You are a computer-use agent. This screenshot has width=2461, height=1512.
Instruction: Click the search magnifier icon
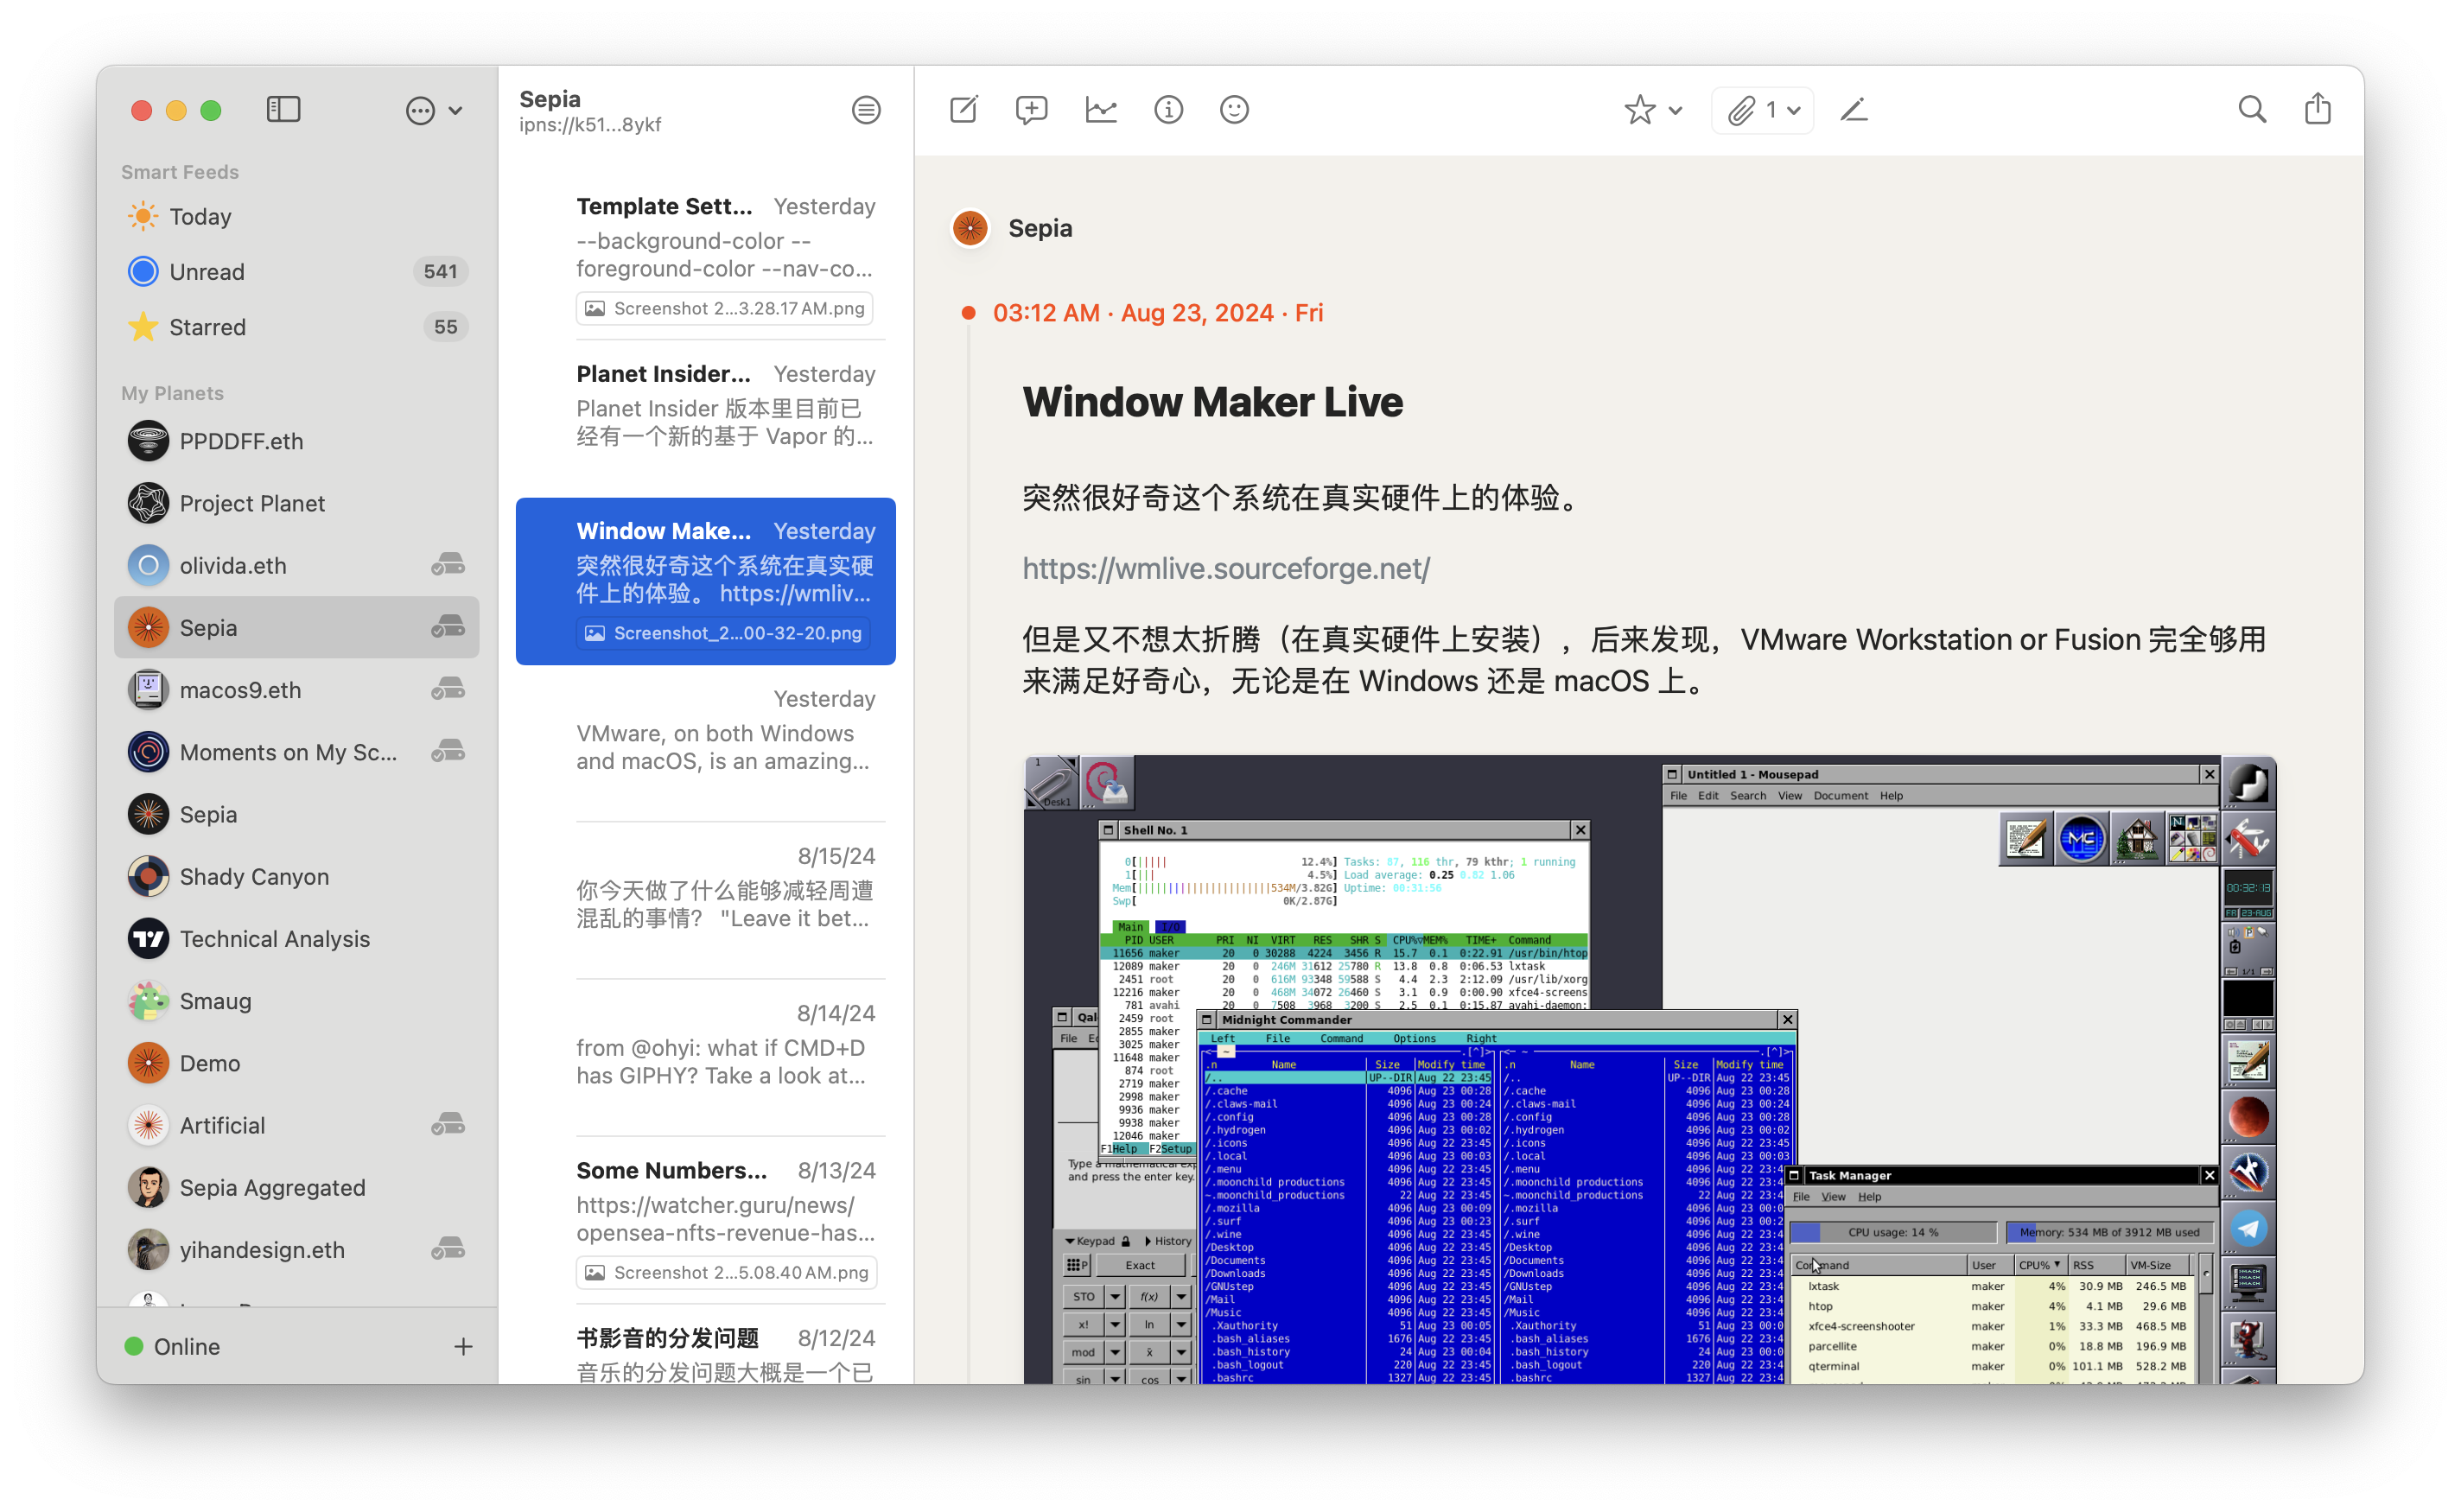coord(2251,109)
